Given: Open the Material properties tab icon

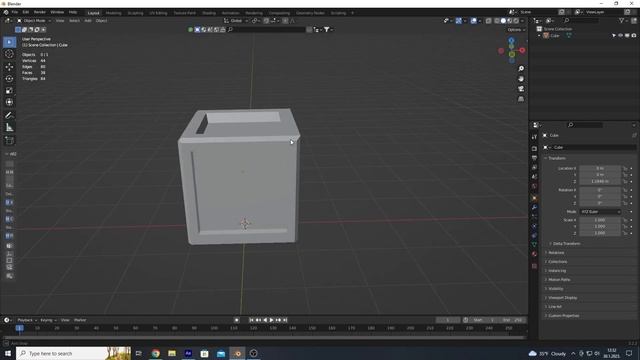Looking at the screenshot, I should pos(534,254).
